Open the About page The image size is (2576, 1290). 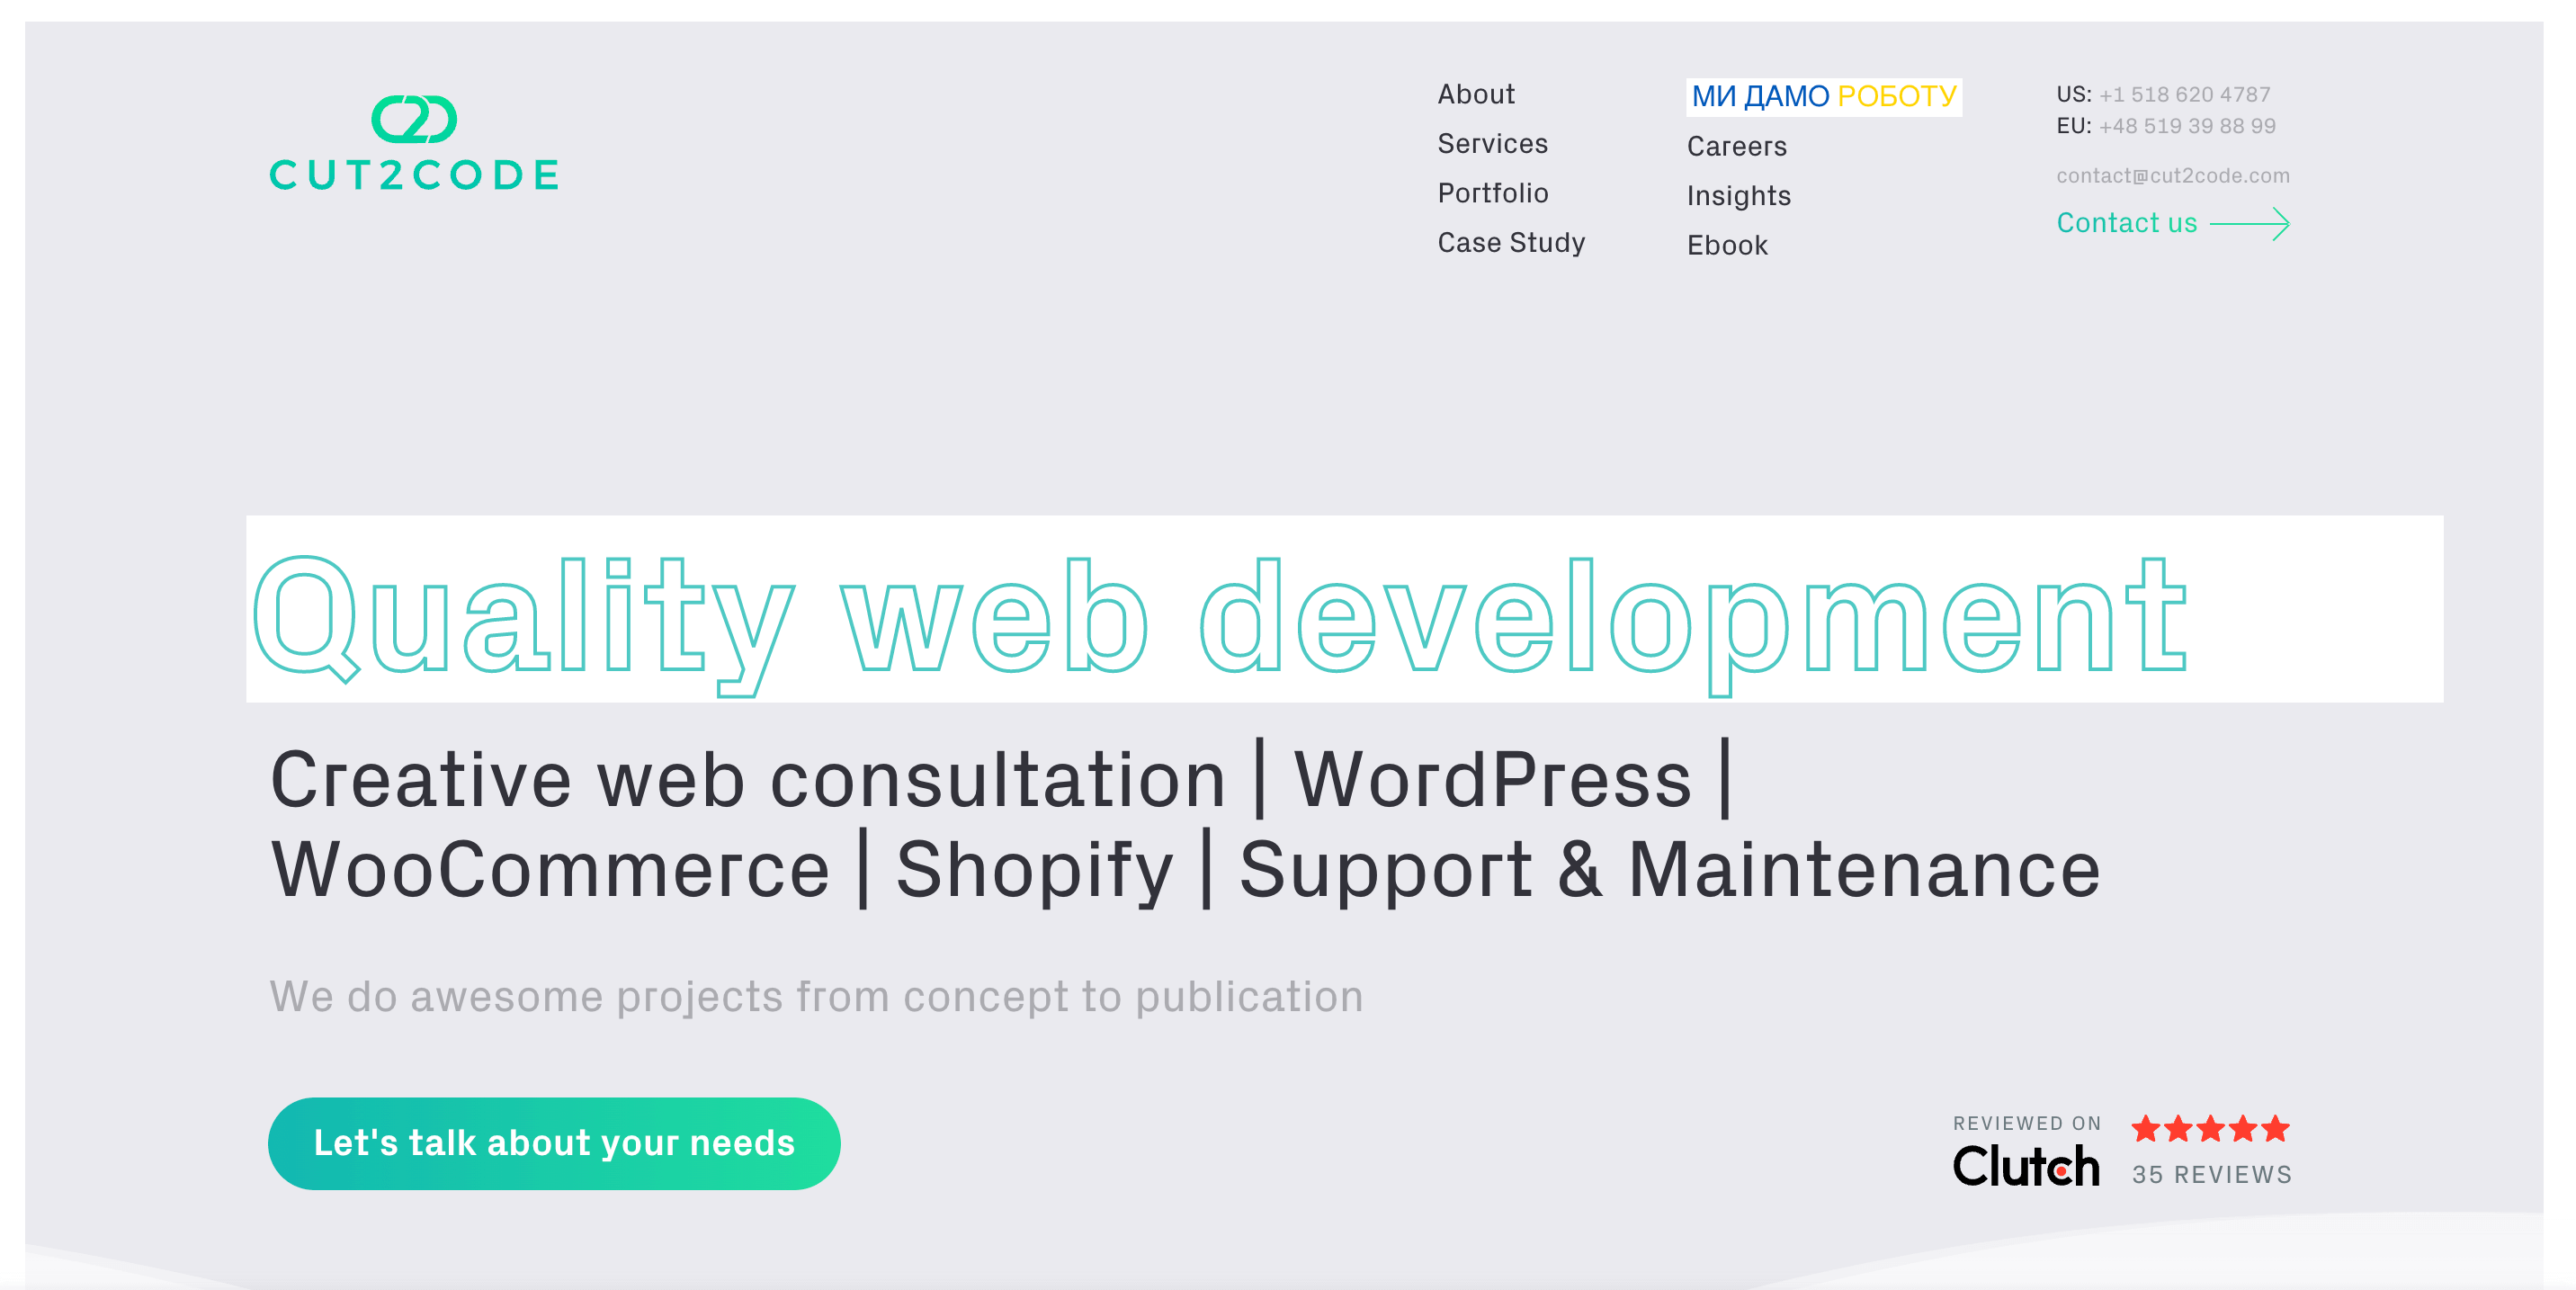click(x=1475, y=94)
